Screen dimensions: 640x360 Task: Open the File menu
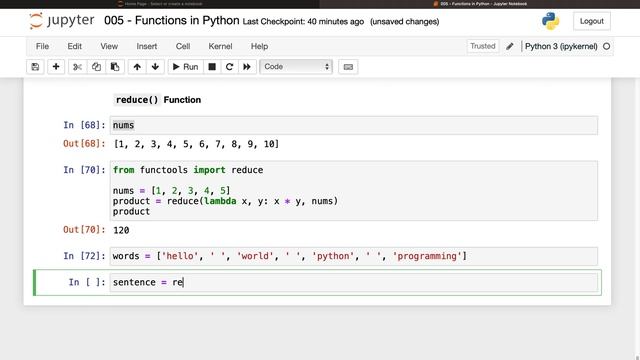coord(42,47)
